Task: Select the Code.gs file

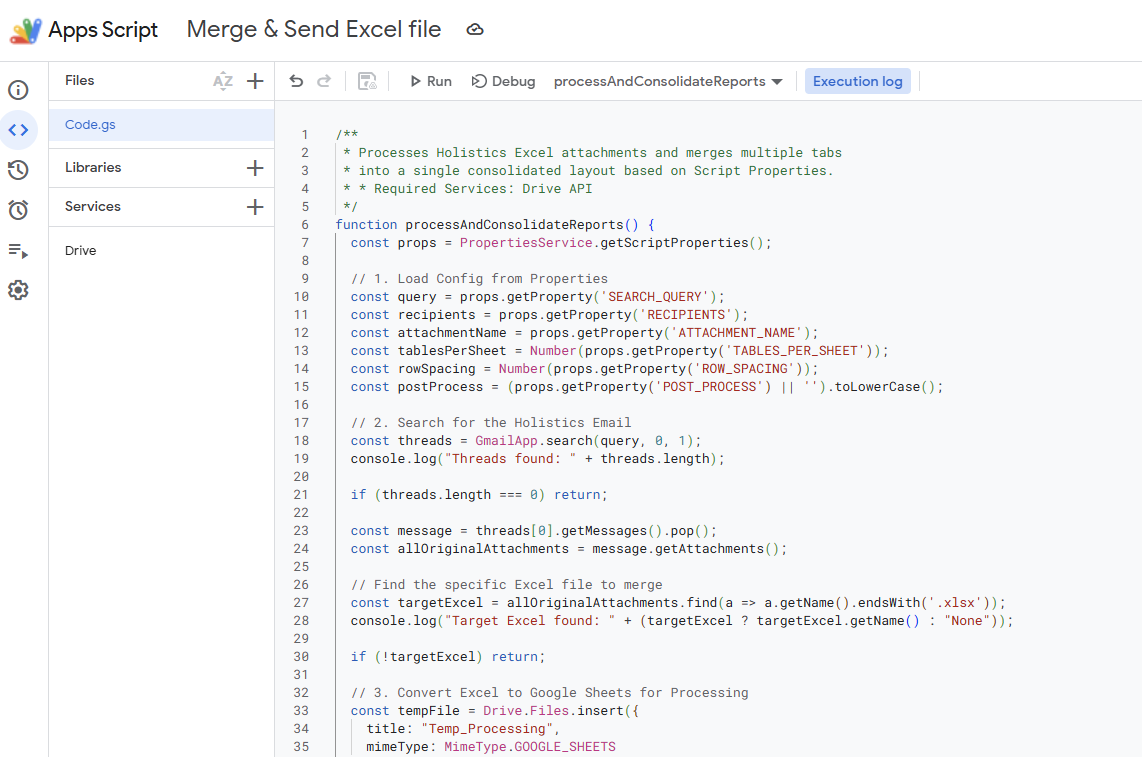Action: 91,125
